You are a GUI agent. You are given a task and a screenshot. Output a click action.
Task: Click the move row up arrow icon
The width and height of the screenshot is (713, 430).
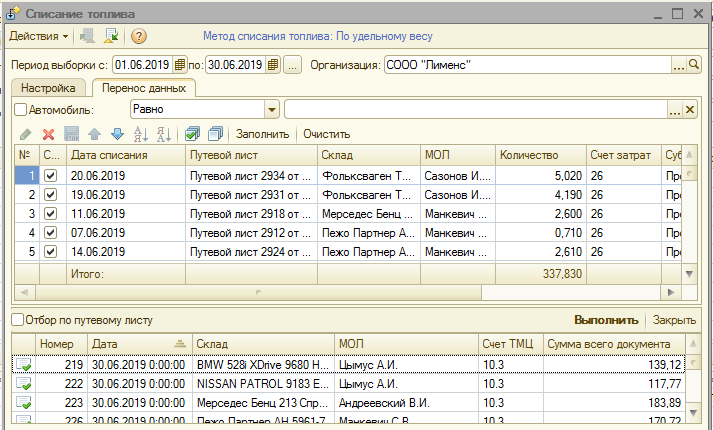(x=94, y=134)
